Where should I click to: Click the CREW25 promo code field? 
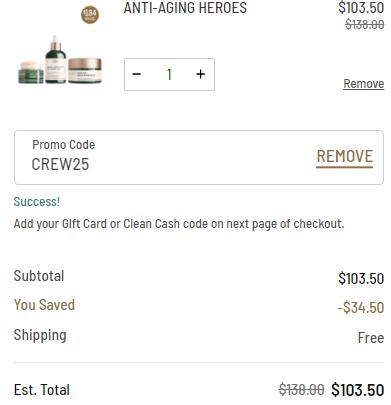click(x=199, y=157)
